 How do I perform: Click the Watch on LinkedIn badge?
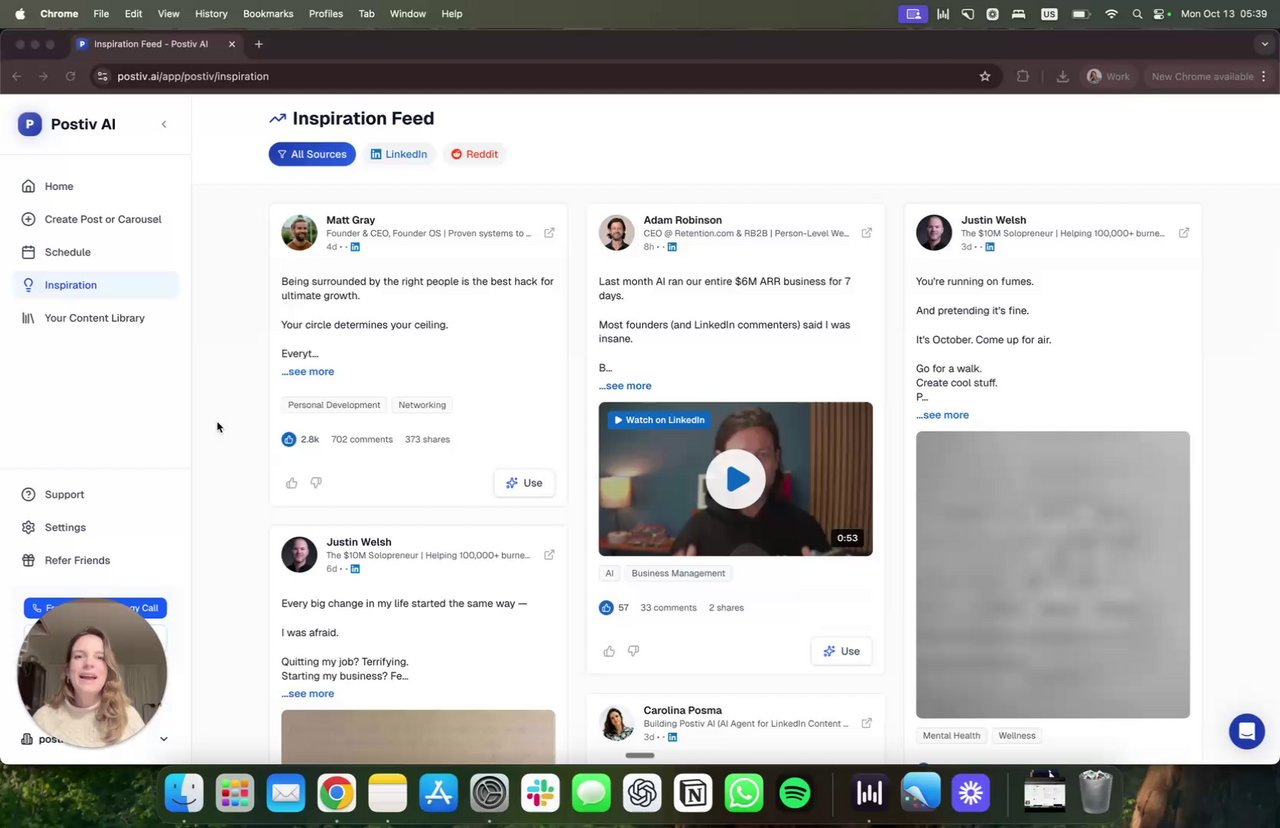click(x=659, y=420)
